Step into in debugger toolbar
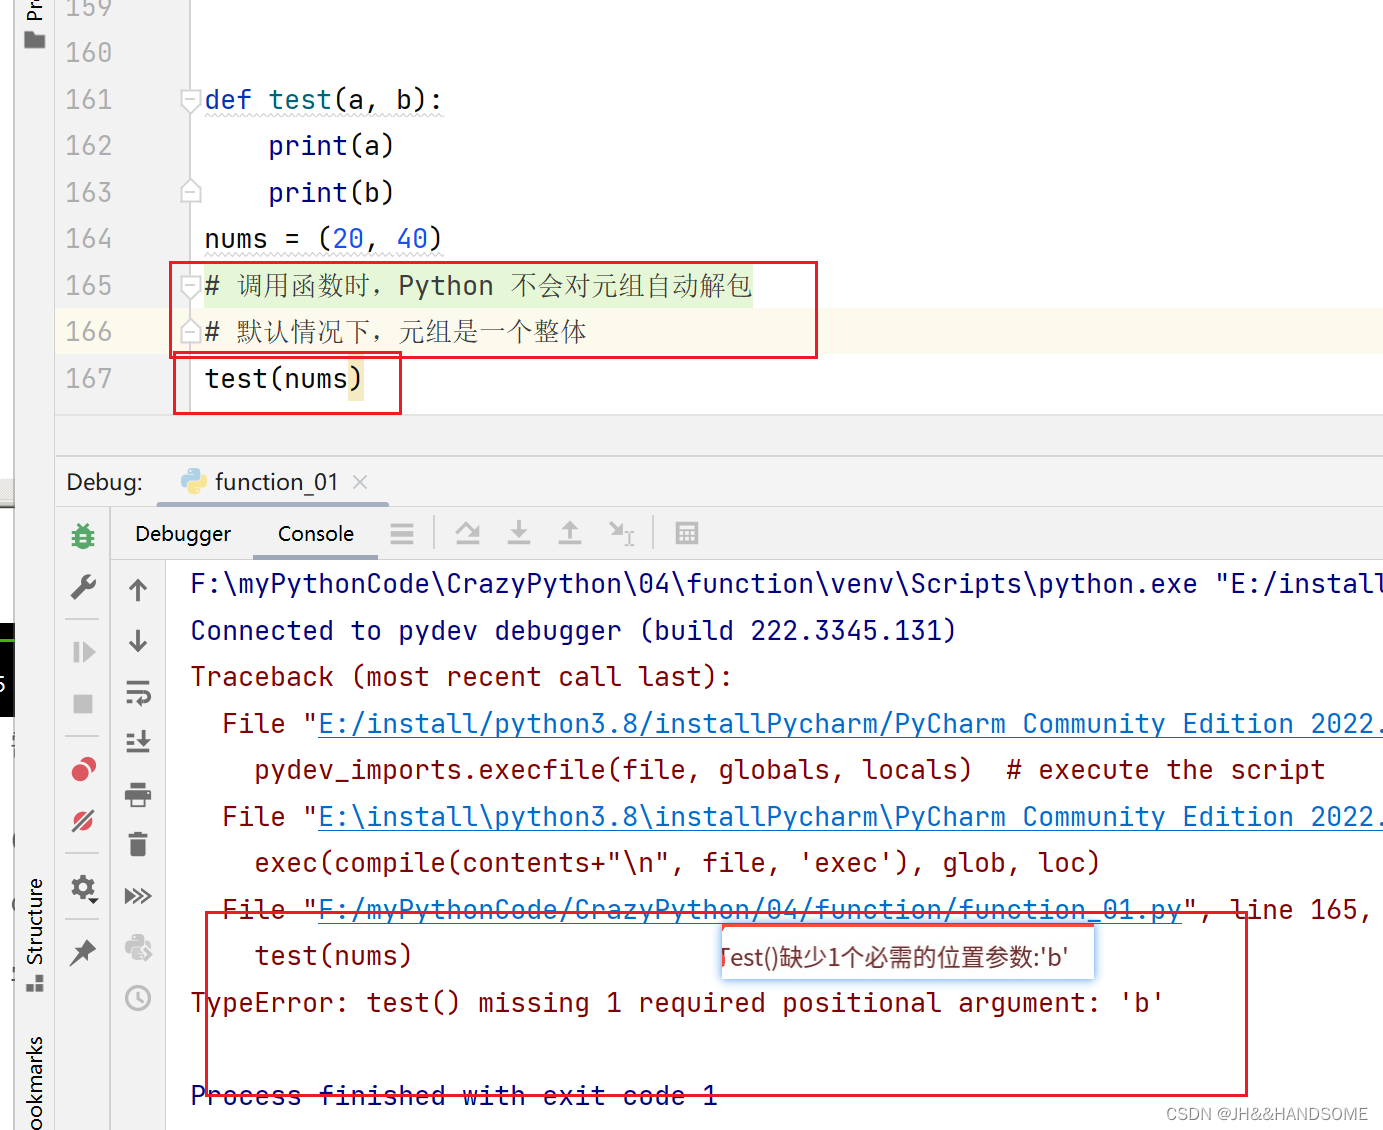 click(x=519, y=533)
